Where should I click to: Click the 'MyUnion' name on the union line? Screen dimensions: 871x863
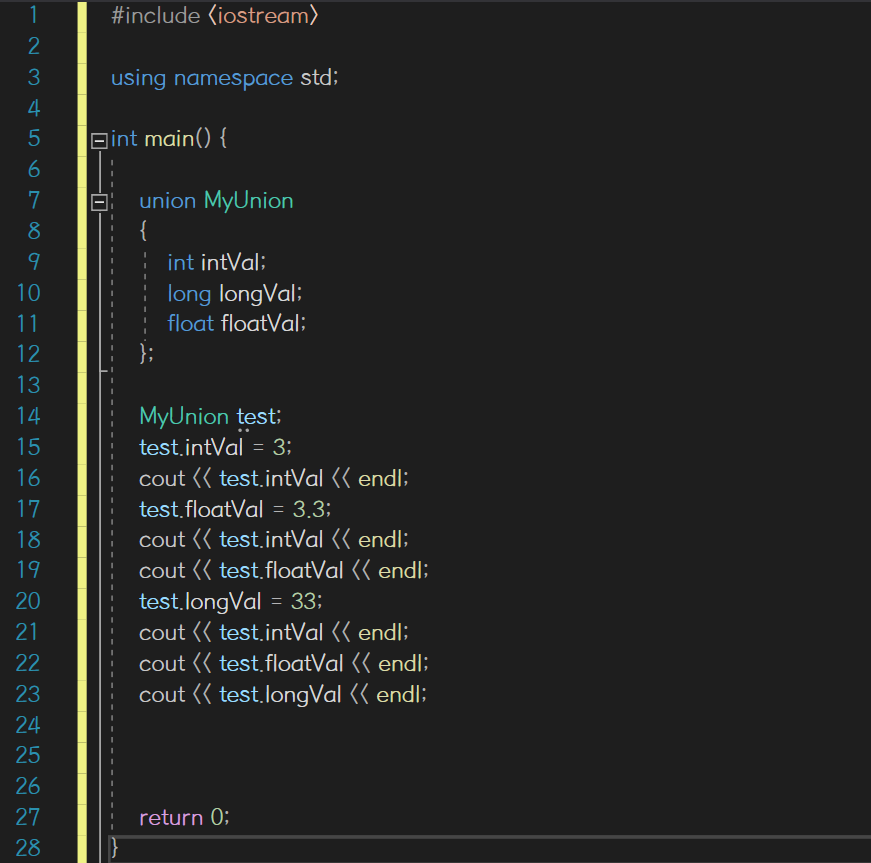(x=248, y=201)
